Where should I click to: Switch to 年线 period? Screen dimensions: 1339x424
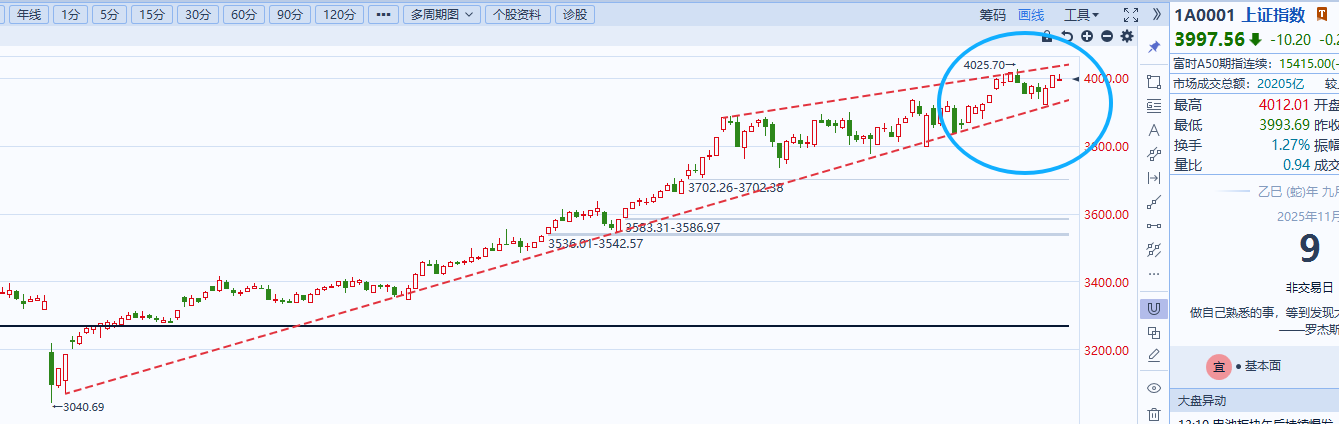(x=29, y=14)
